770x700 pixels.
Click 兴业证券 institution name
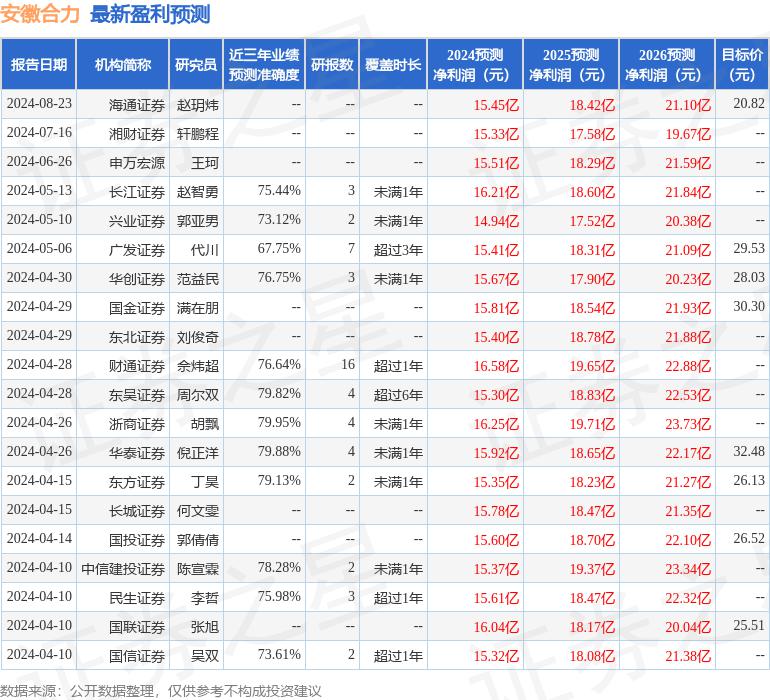137,221
